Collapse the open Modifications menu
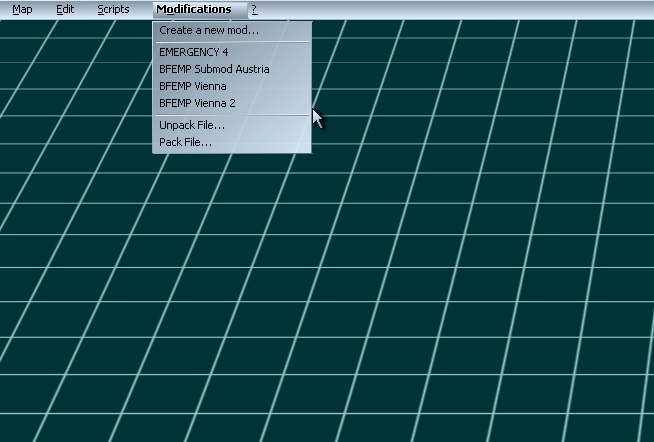 pyautogui.click(x=193, y=9)
